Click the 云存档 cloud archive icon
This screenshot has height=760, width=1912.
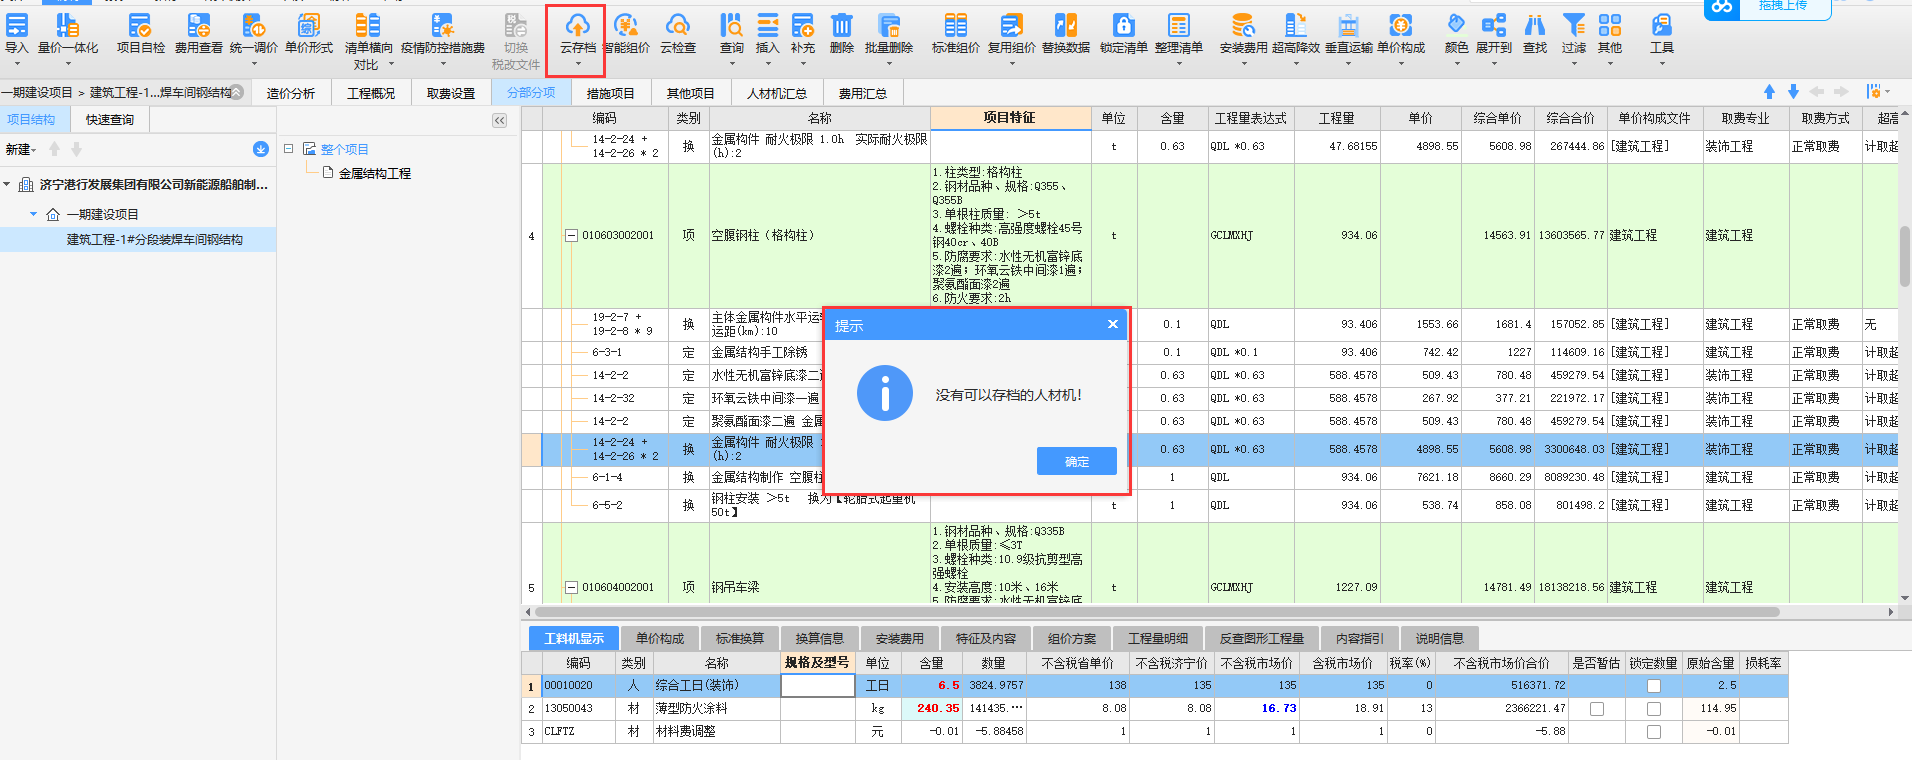pos(577,25)
